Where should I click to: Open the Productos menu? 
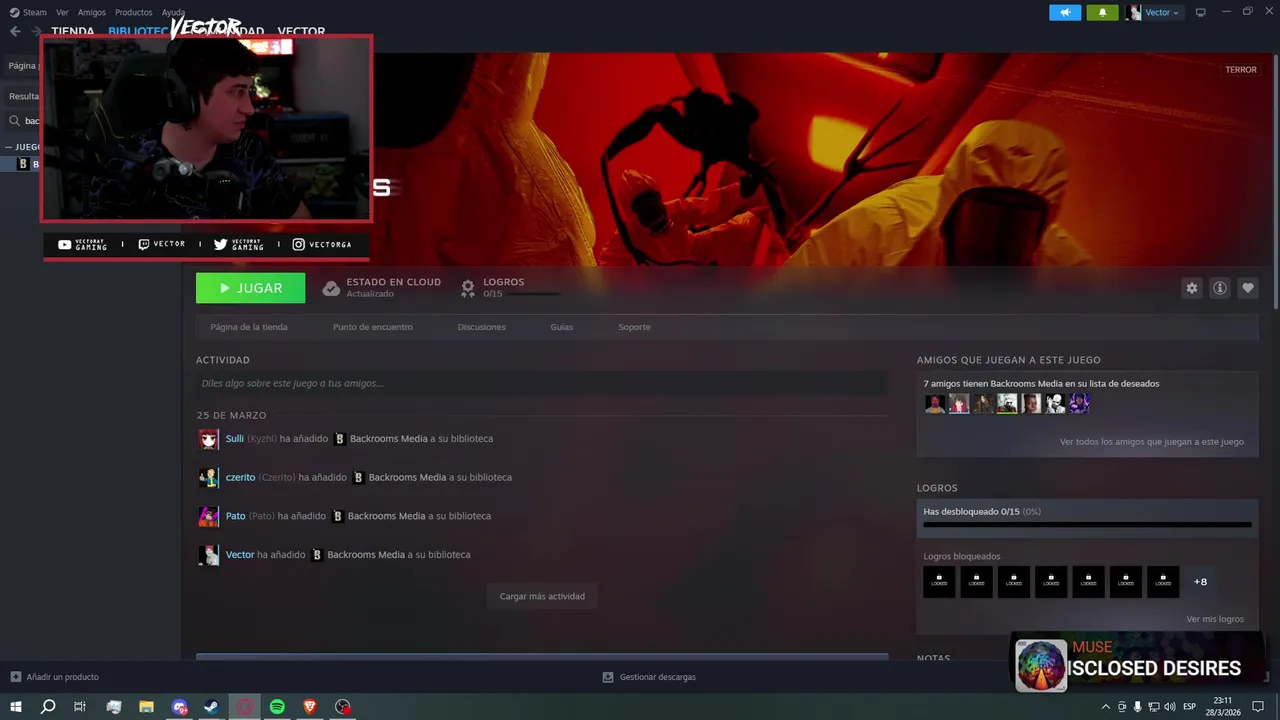(x=133, y=12)
